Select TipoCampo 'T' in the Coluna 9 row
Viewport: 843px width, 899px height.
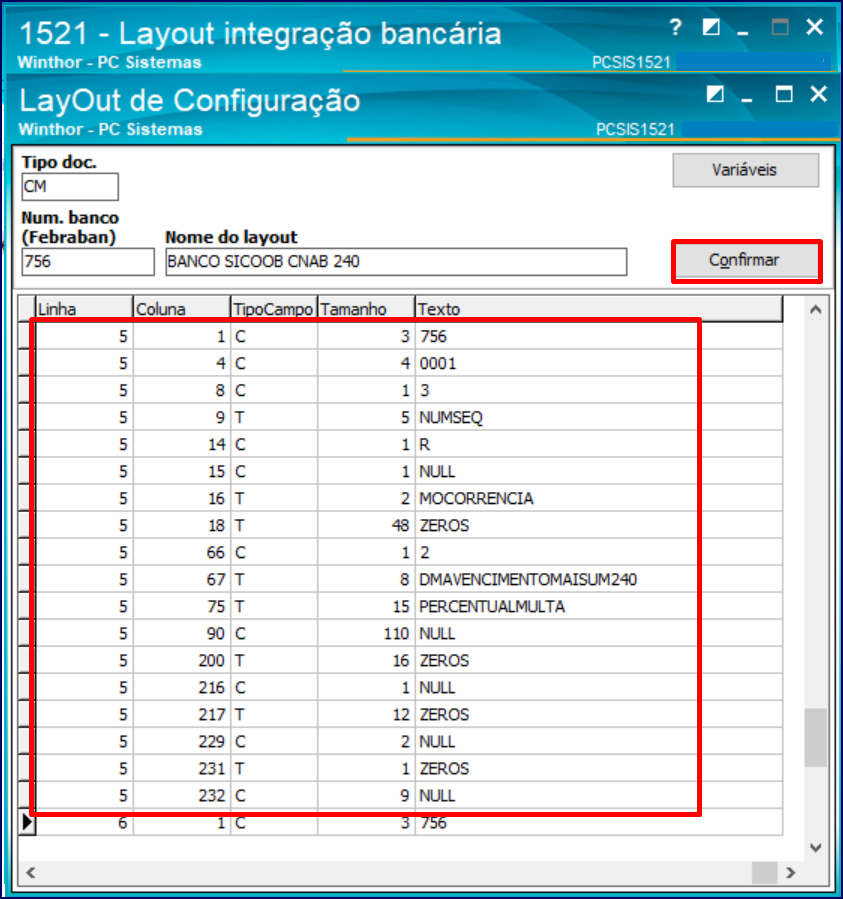(x=274, y=417)
